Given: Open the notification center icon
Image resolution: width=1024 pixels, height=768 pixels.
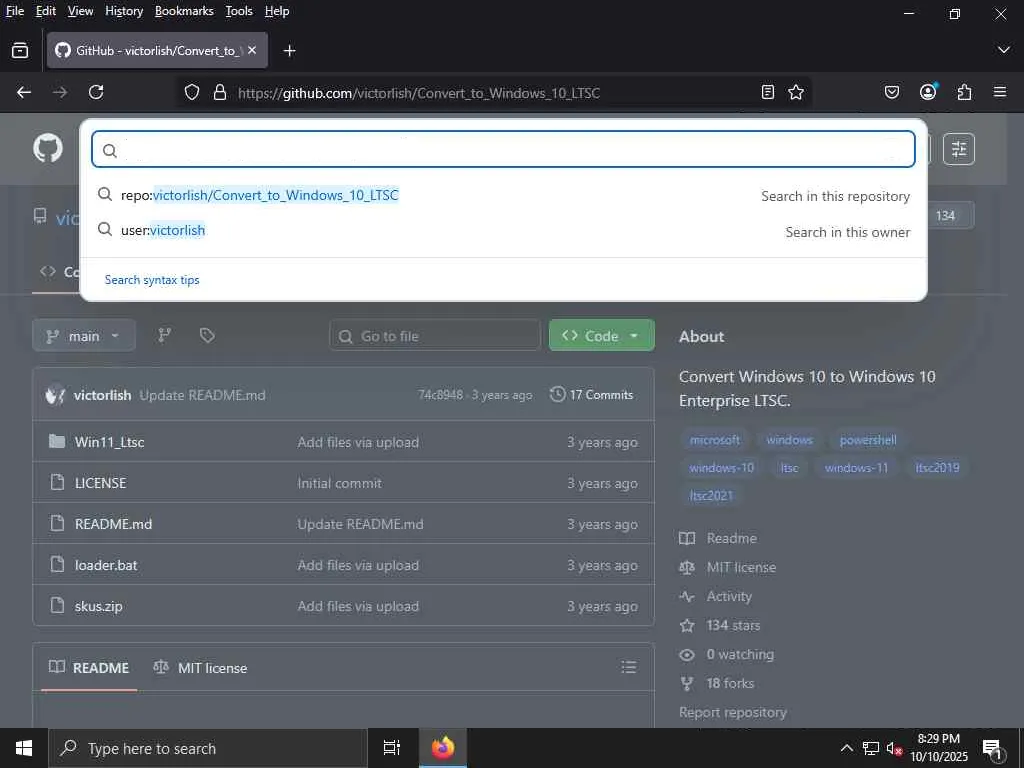Looking at the screenshot, I should 992,749.
